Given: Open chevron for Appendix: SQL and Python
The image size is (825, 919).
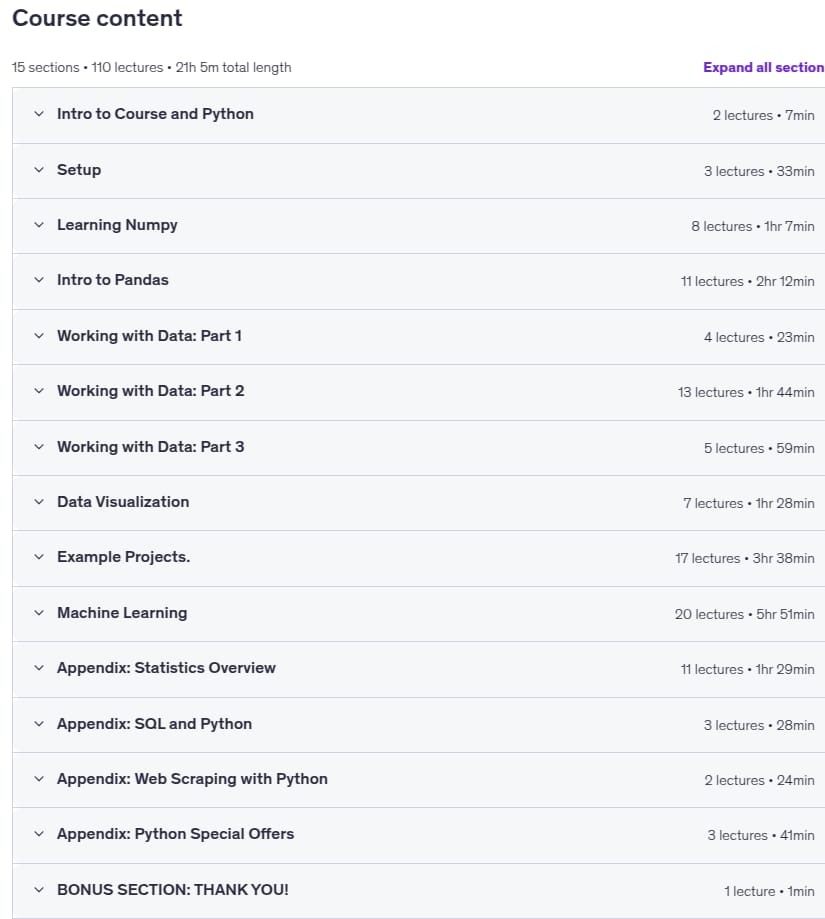Looking at the screenshot, I should (x=39, y=724).
